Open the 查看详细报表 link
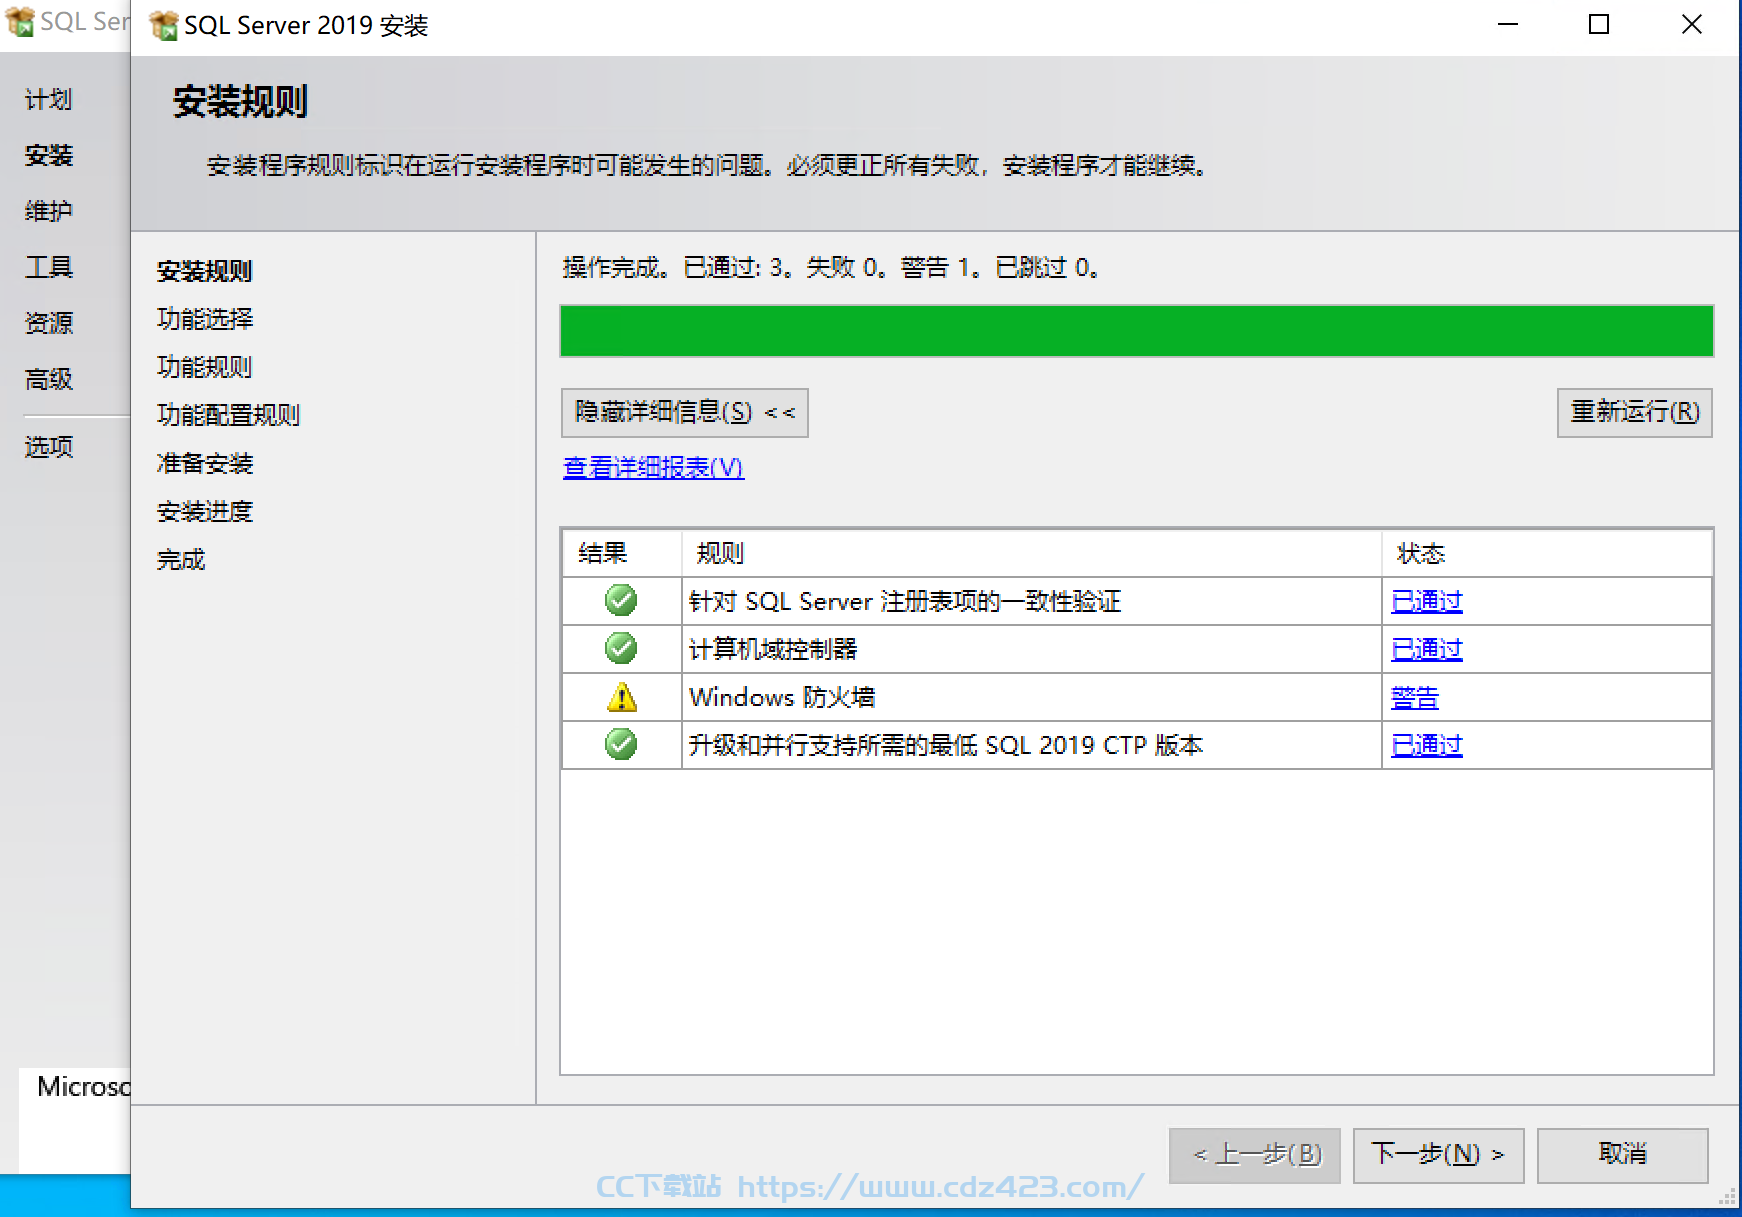Image resolution: width=1742 pixels, height=1217 pixels. pyautogui.click(x=653, y=467)
